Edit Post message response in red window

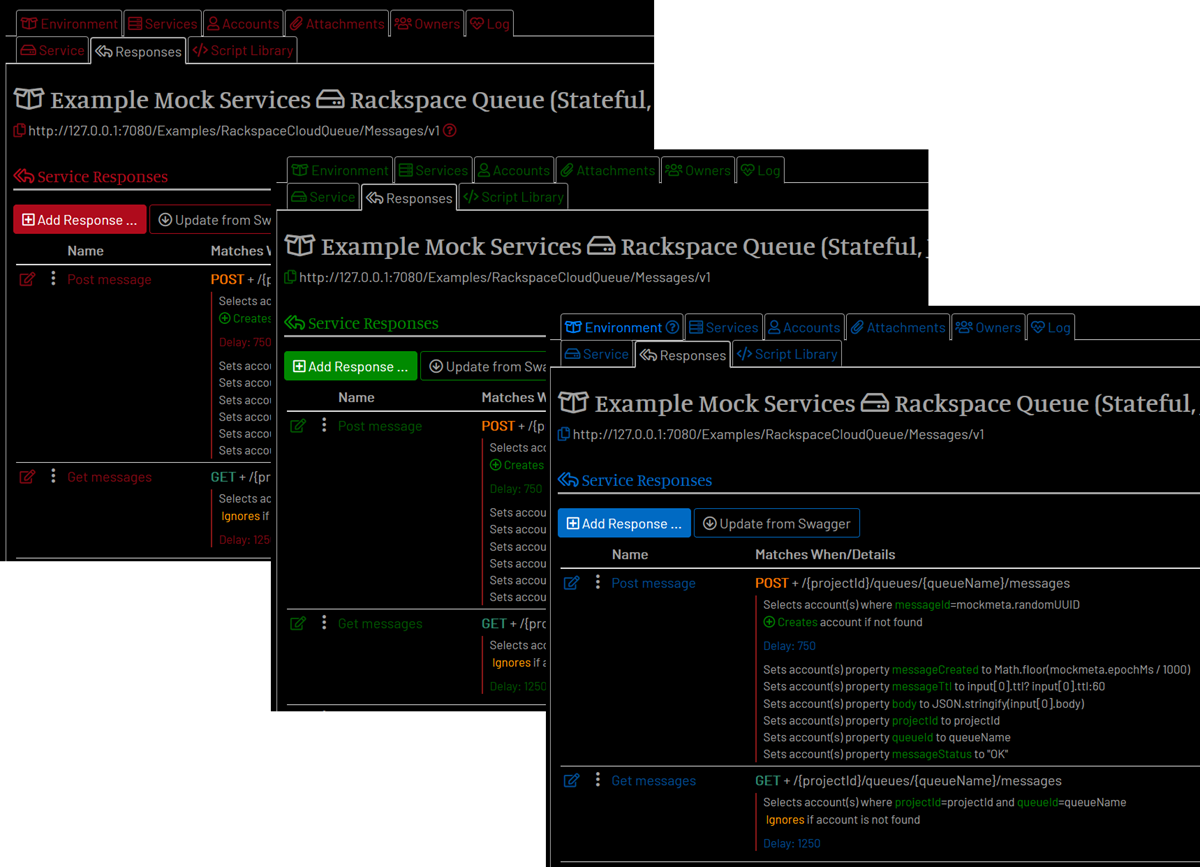(x=27, y=280)
